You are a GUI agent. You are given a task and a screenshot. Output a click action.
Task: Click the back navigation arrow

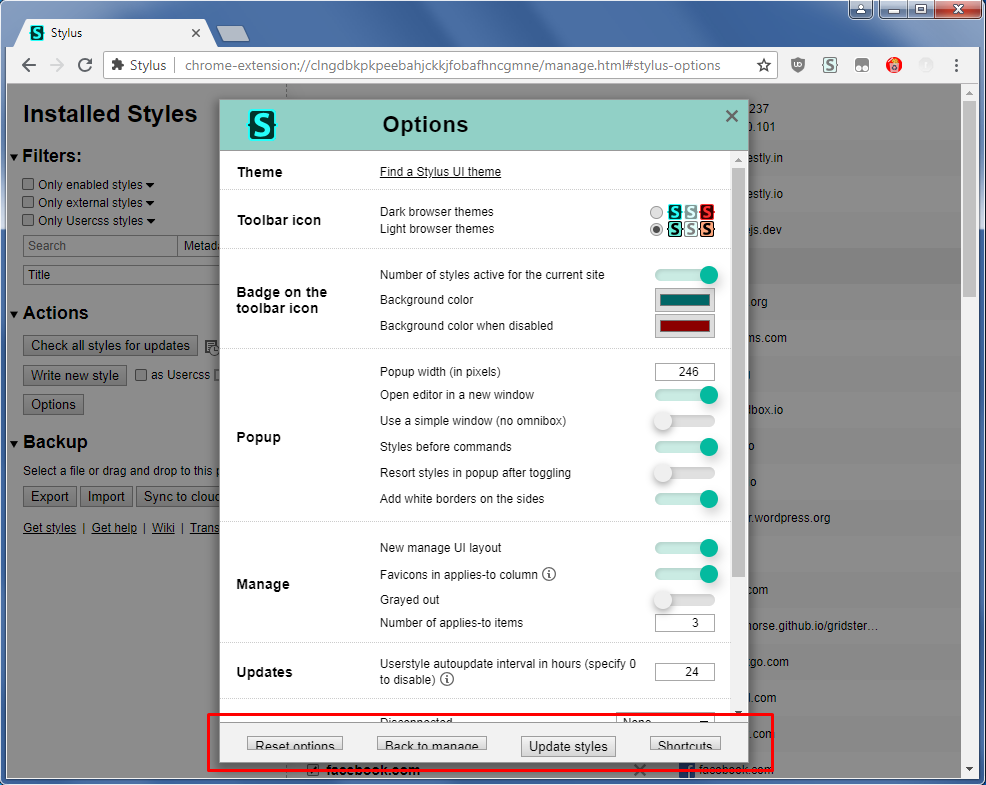28,64
